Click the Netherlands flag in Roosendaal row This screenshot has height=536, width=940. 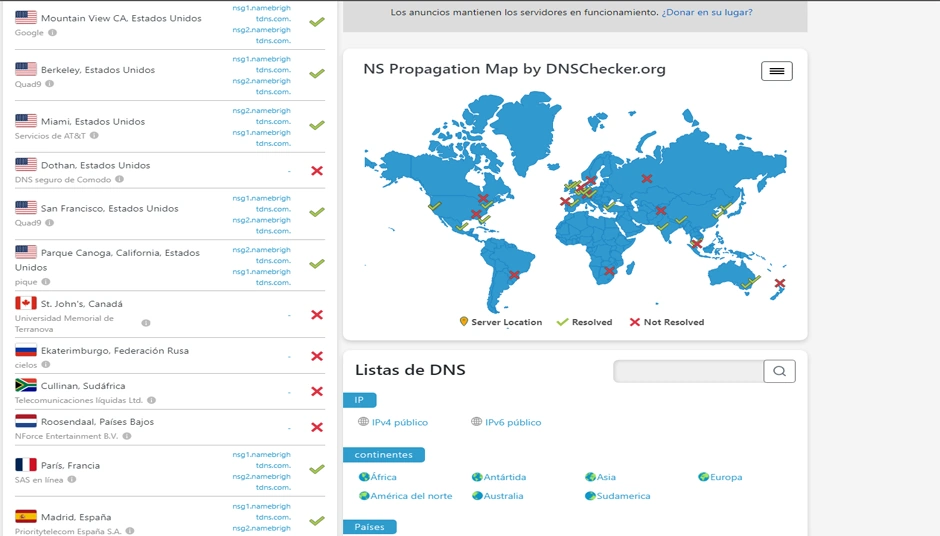tap(26, 421)
